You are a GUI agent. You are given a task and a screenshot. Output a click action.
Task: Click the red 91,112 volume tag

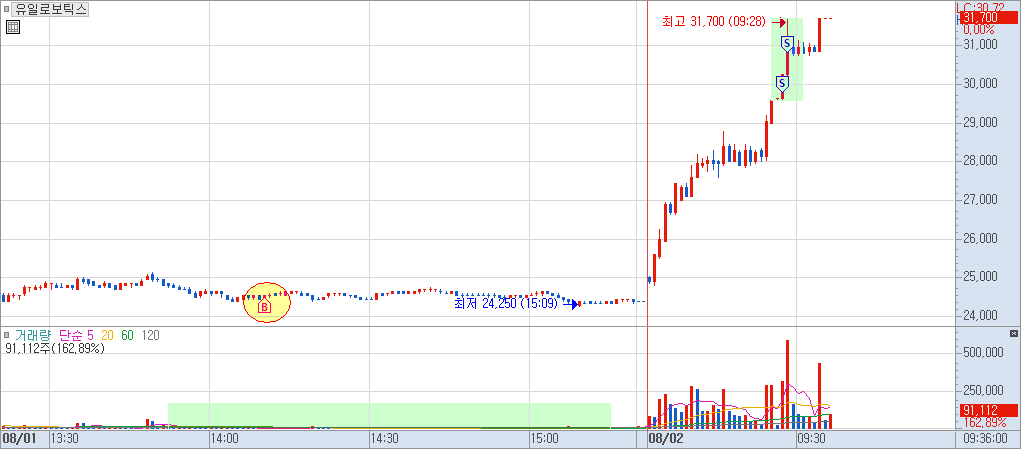(989, 410)
